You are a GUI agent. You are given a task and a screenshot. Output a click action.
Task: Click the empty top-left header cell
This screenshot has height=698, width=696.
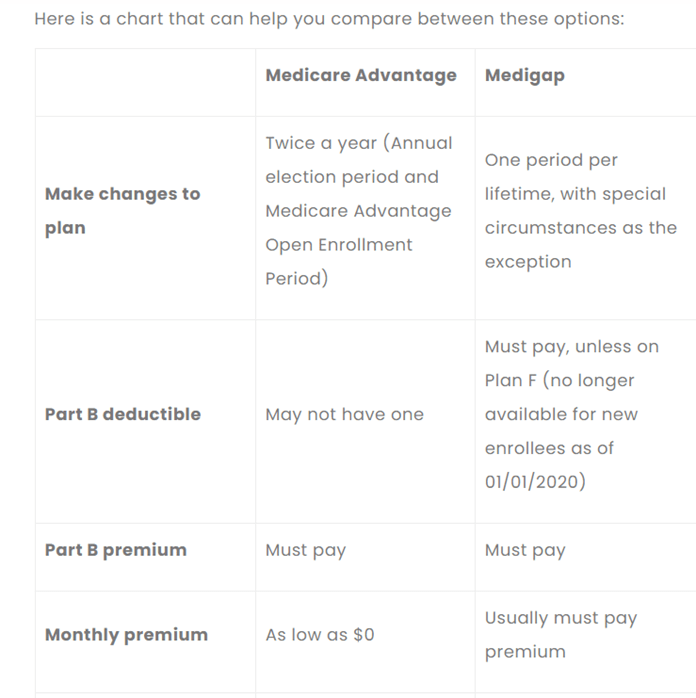click(x=145, y=82)
